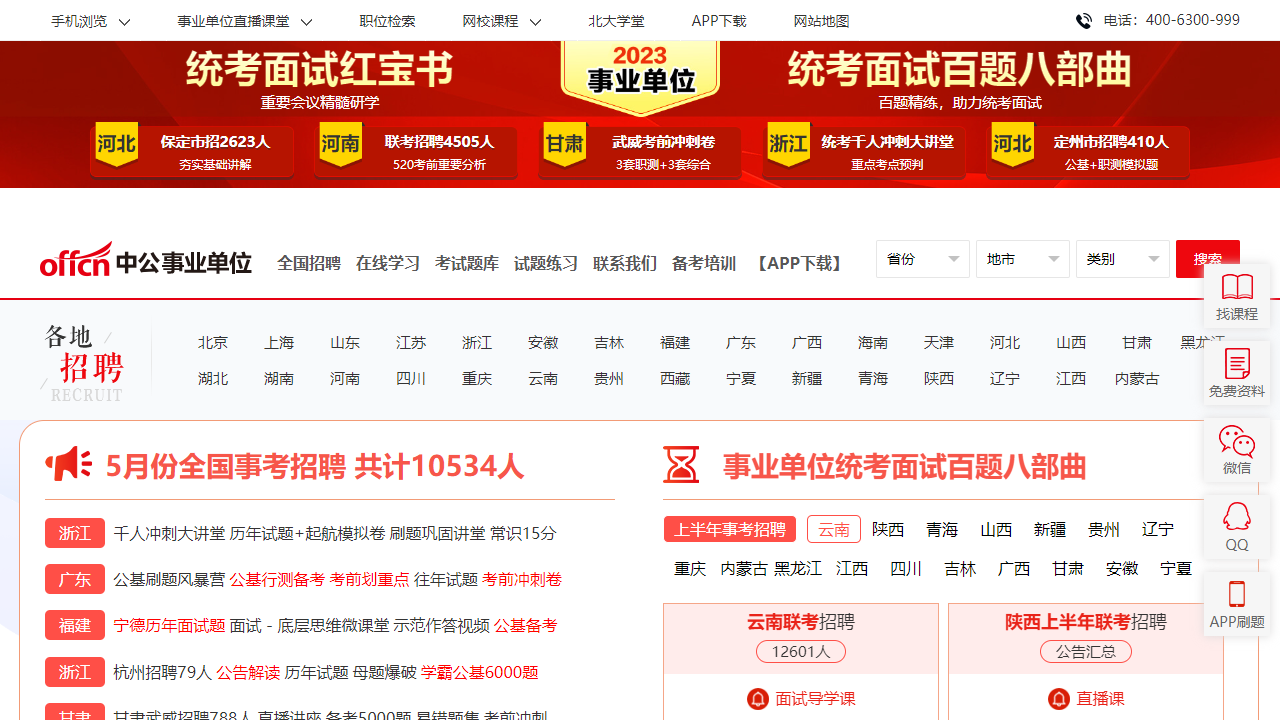The height and width of the screenshot is (720, 1280).
Task: Open 河北 保定市招2623人 banner card
Action: click(x=192, y=152)
